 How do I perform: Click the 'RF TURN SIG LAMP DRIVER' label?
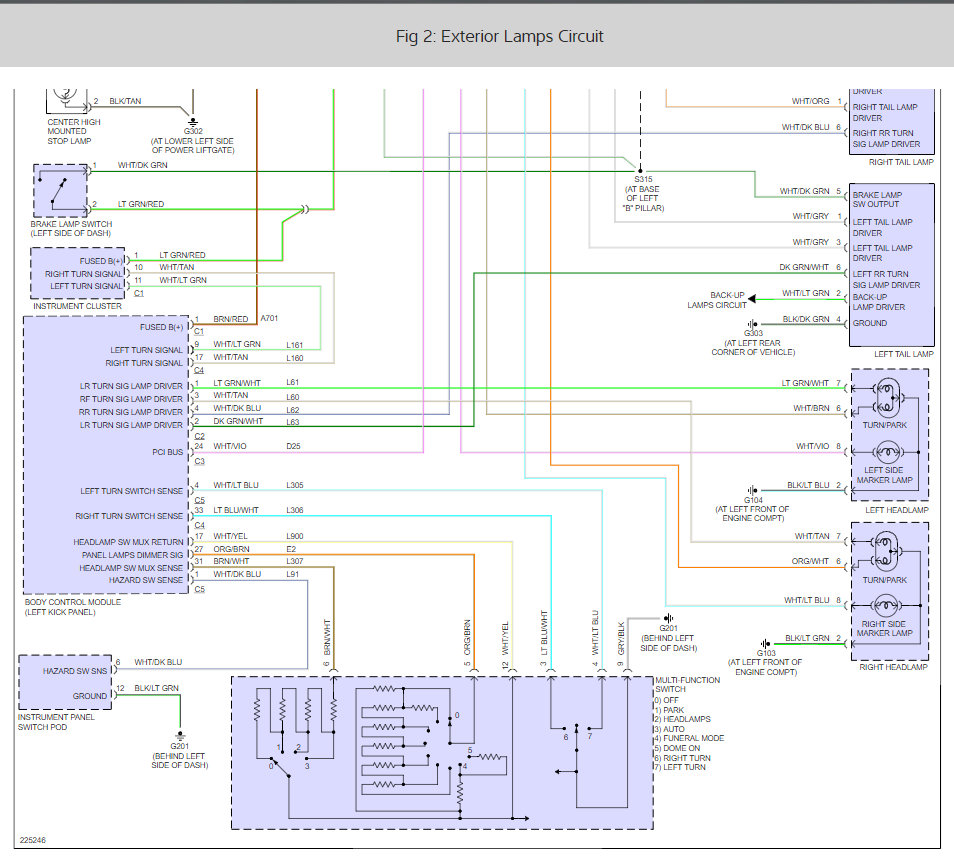click(x=131, y=399)
